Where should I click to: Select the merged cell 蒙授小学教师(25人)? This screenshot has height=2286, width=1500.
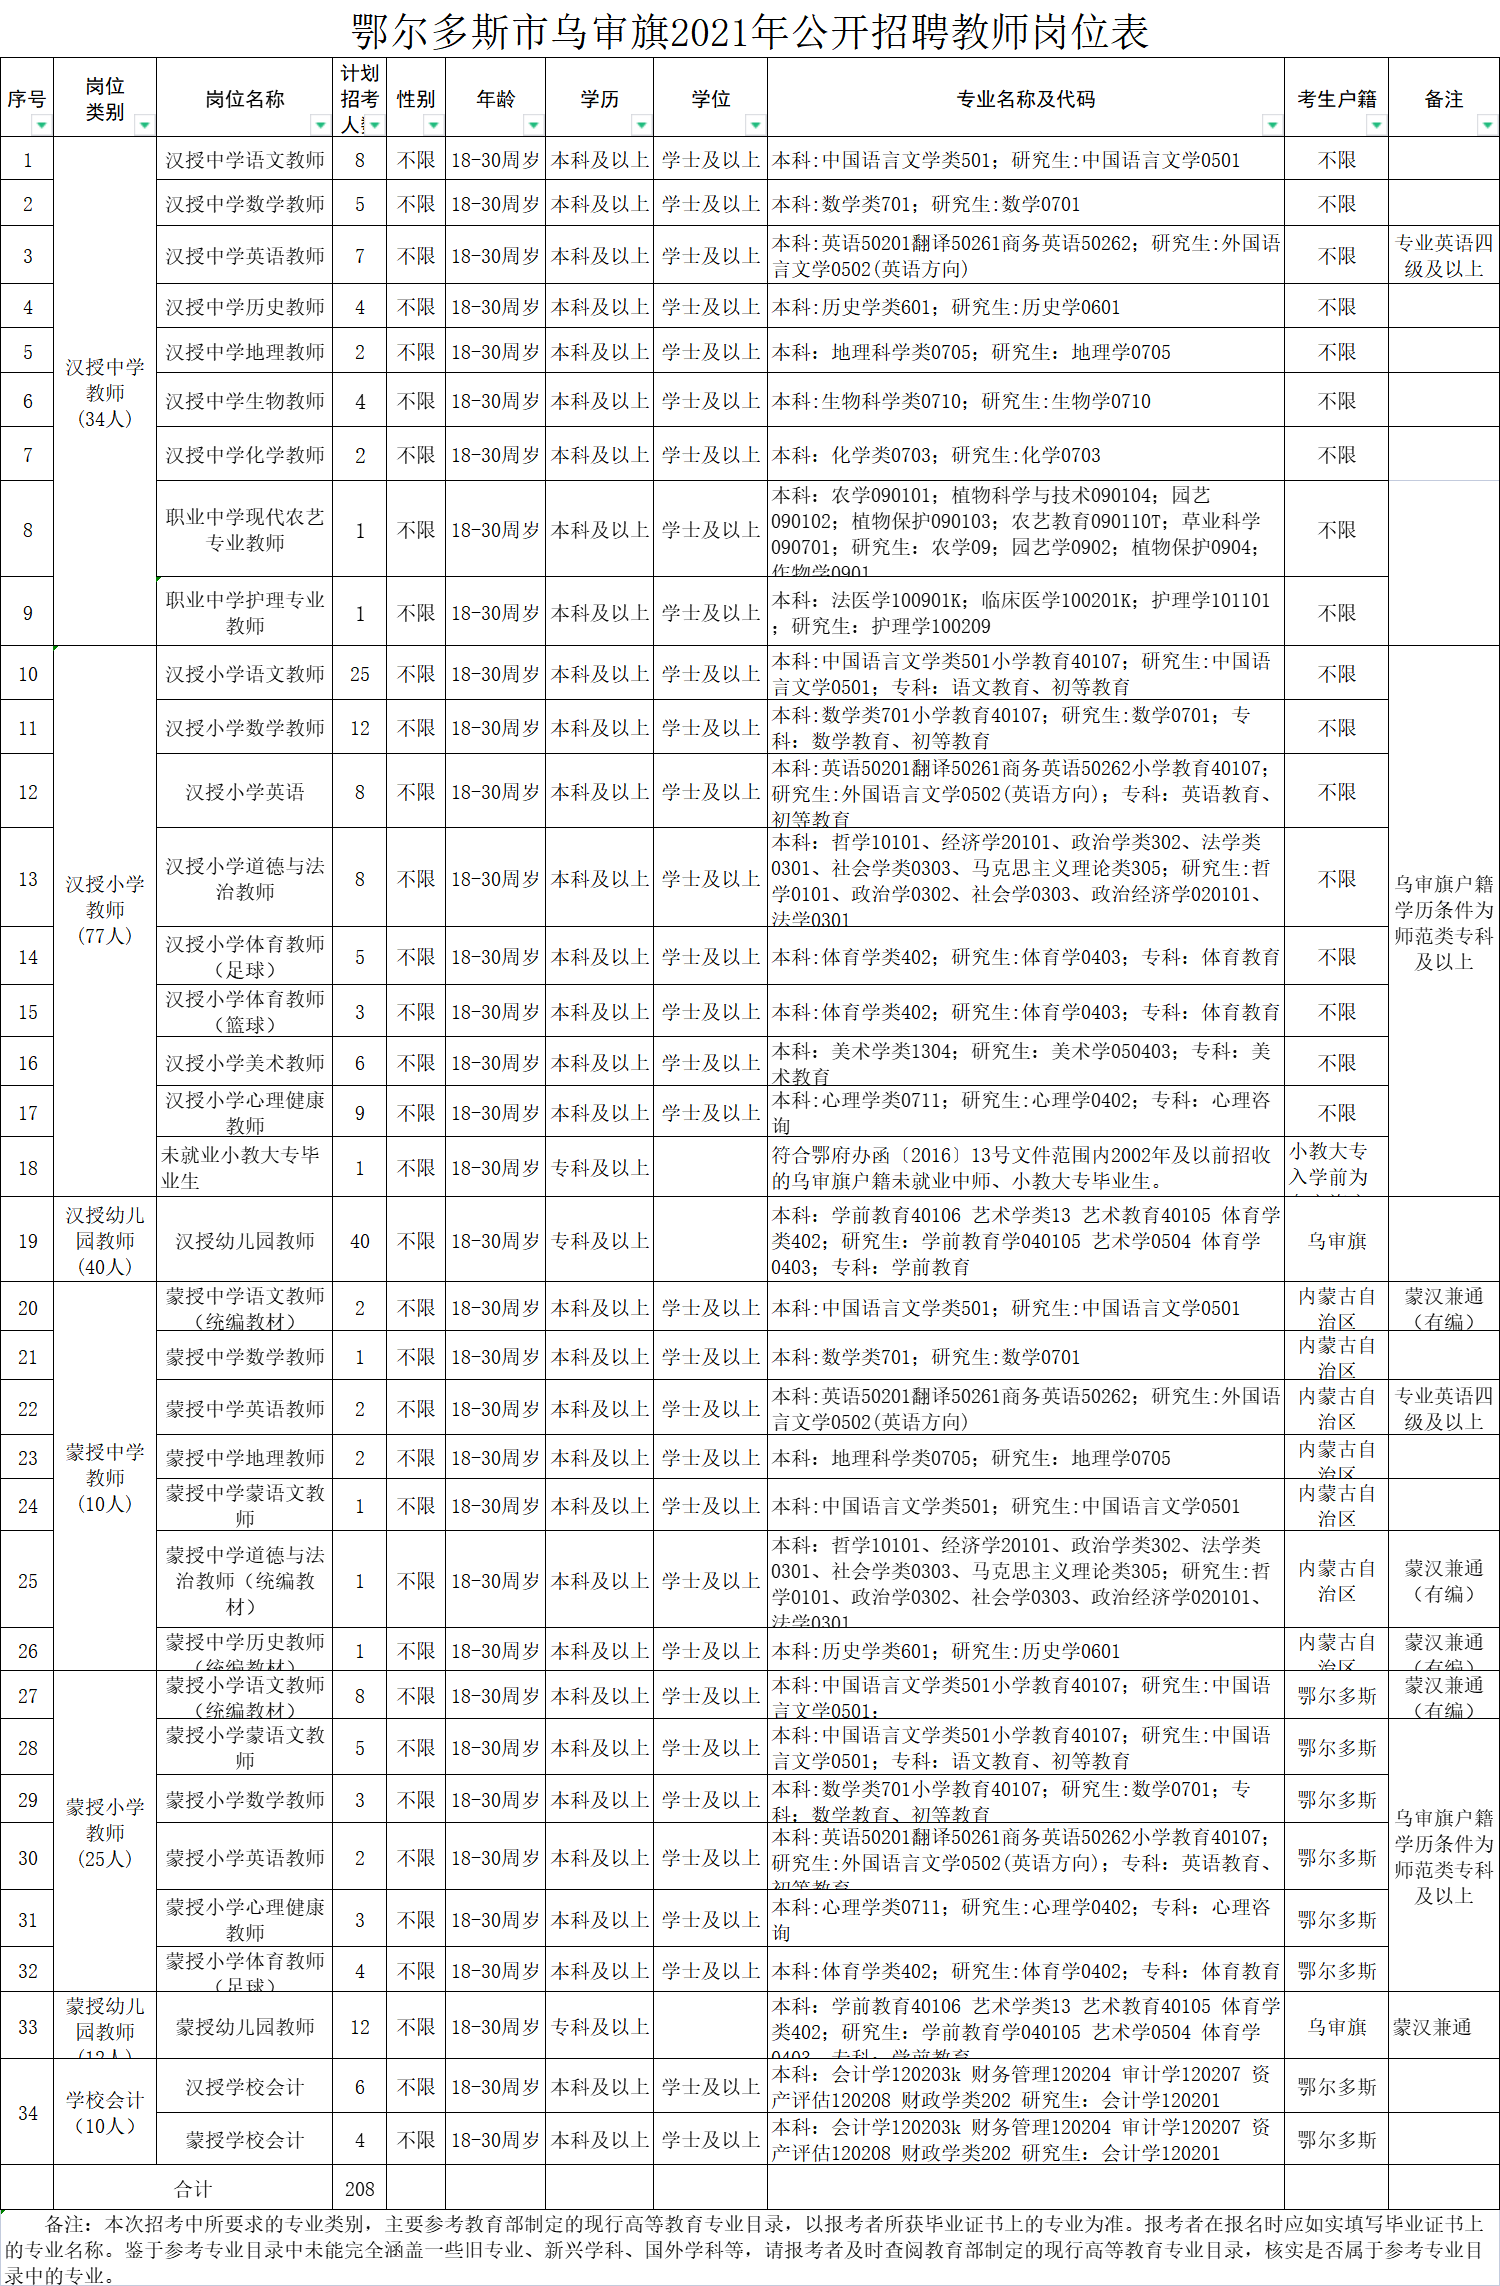click(105, 1833)
